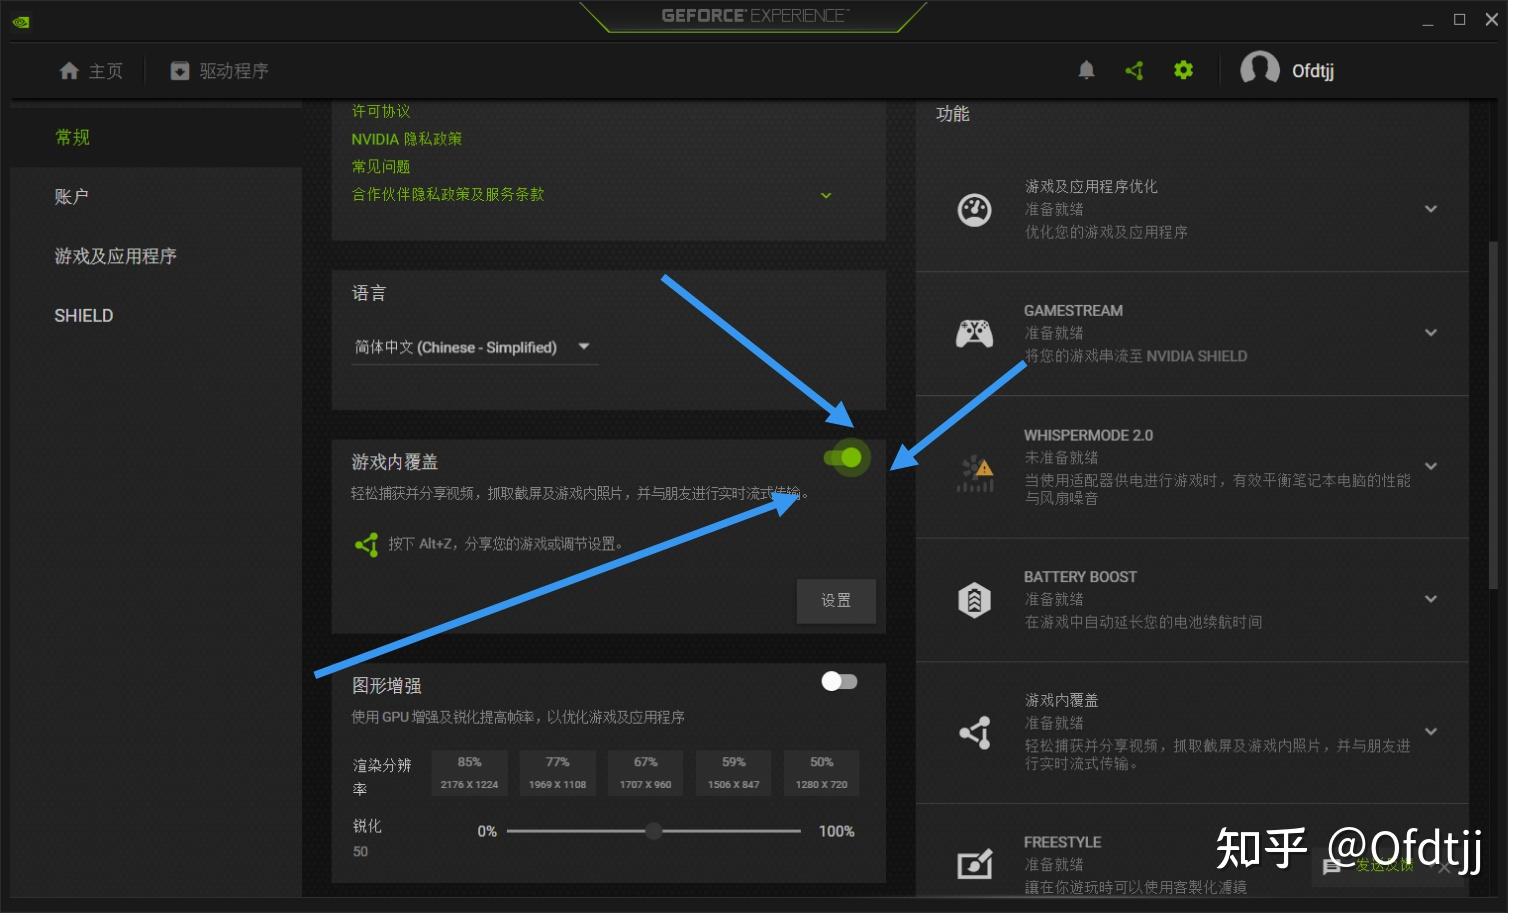Screen dimensions: 1523x921
Task: Click the right panel vertical scrollbar
Action: tap(1493, 414)
